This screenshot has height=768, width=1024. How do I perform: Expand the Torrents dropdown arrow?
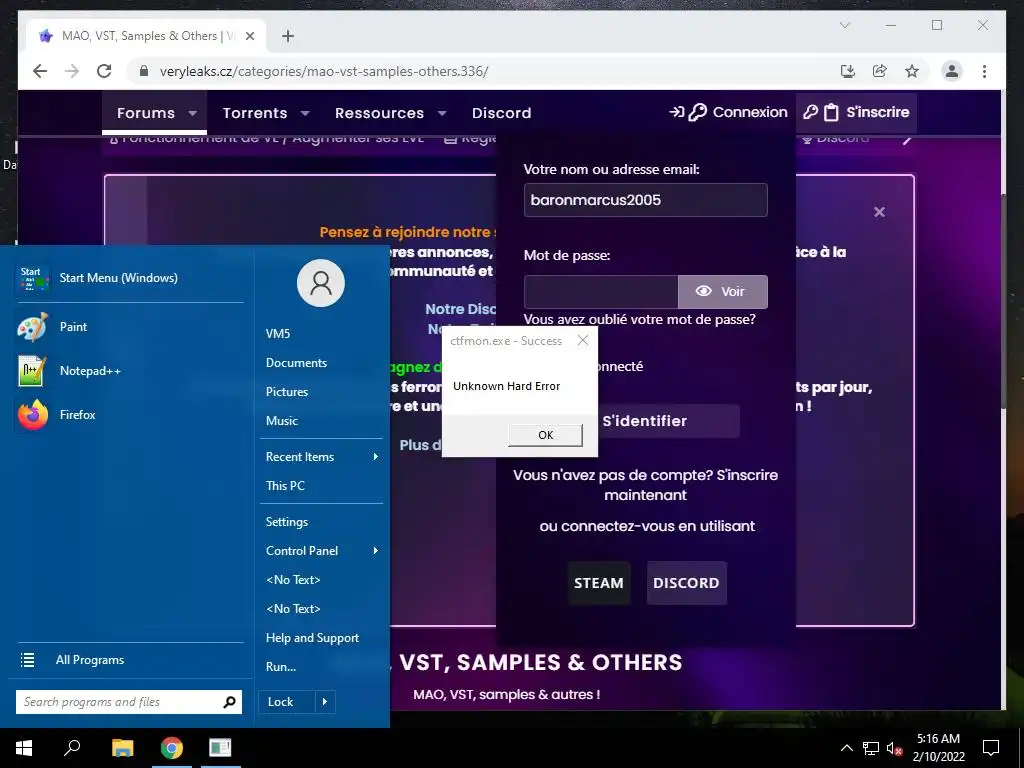pyautogui.click(x=305, y=113)
